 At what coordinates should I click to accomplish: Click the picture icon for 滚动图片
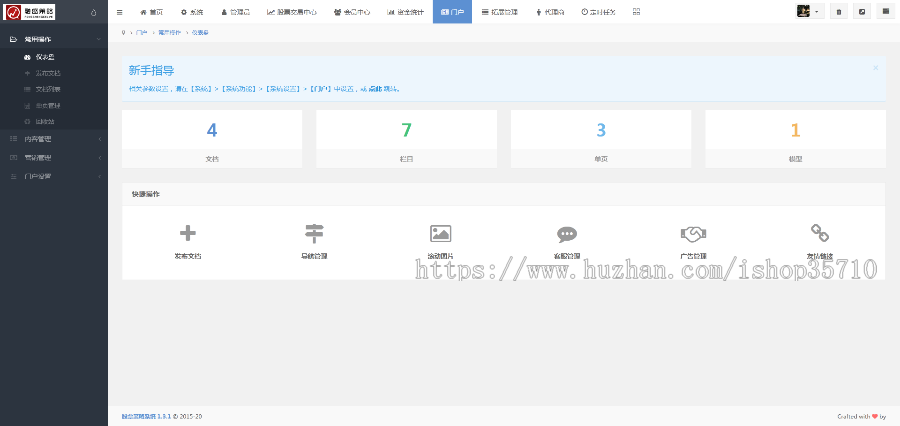(x=441, y=233)
